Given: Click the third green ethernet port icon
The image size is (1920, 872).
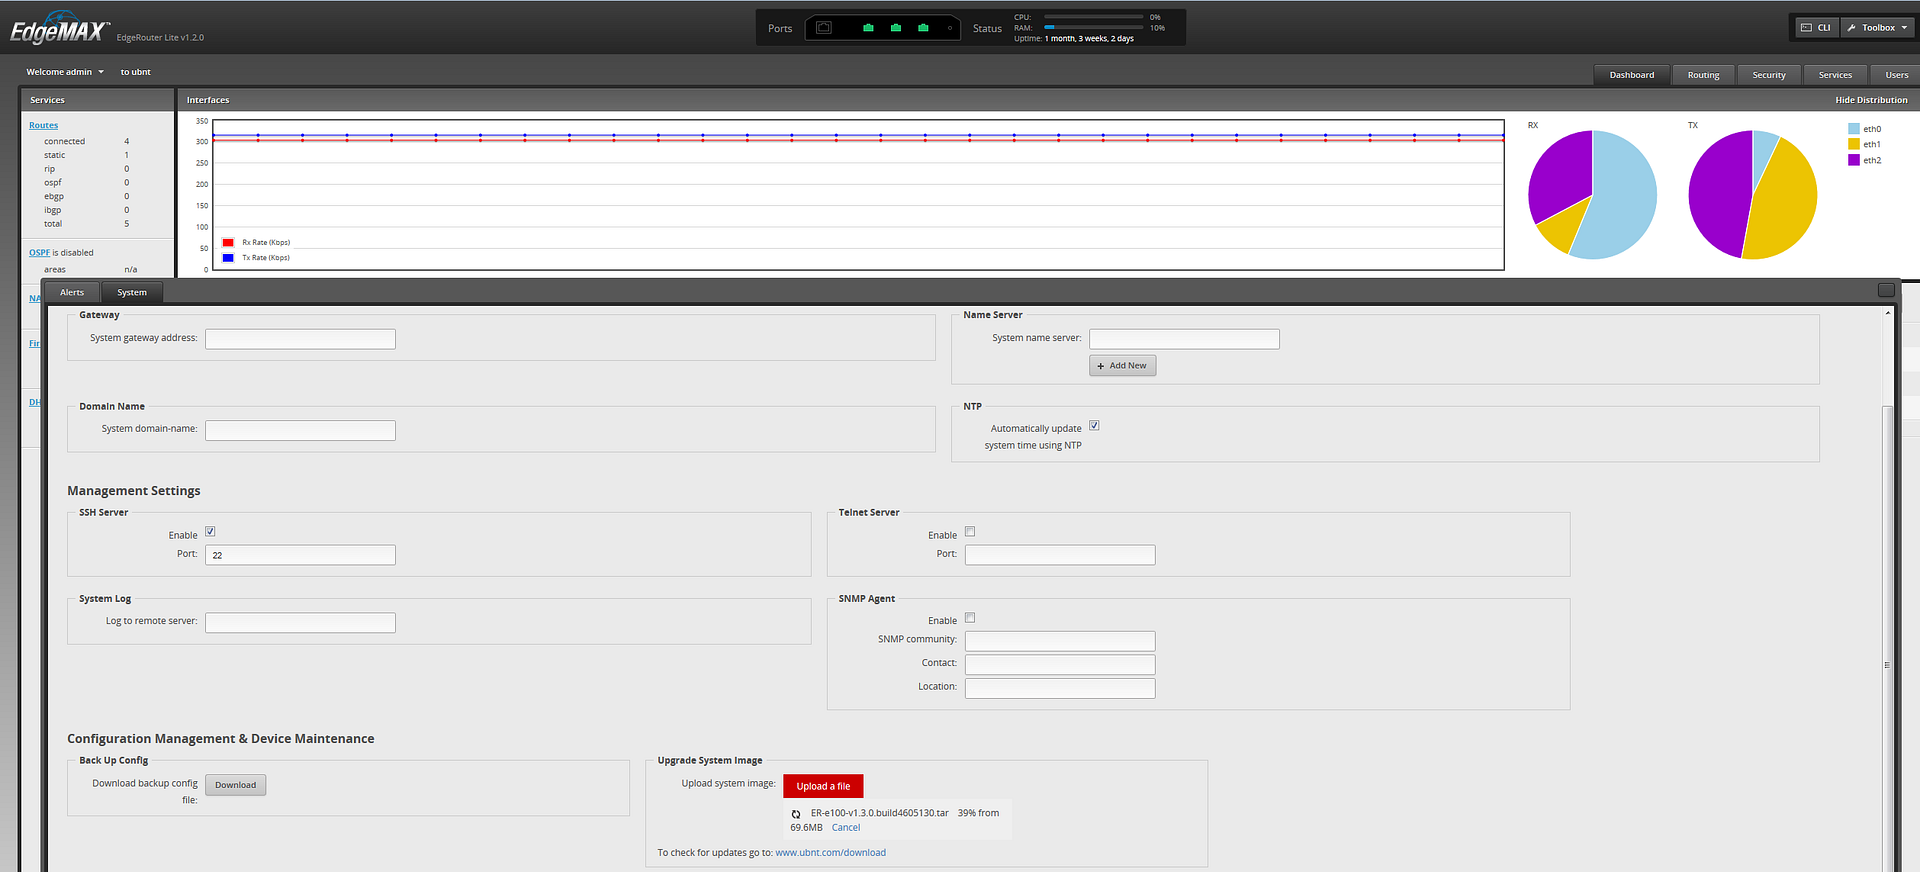Looking at the screenshot, I should point(923,28).
